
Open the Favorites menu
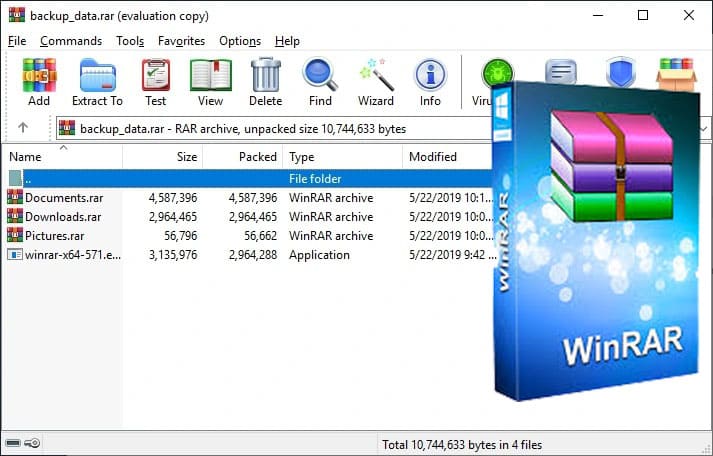[x=181, y=41]
